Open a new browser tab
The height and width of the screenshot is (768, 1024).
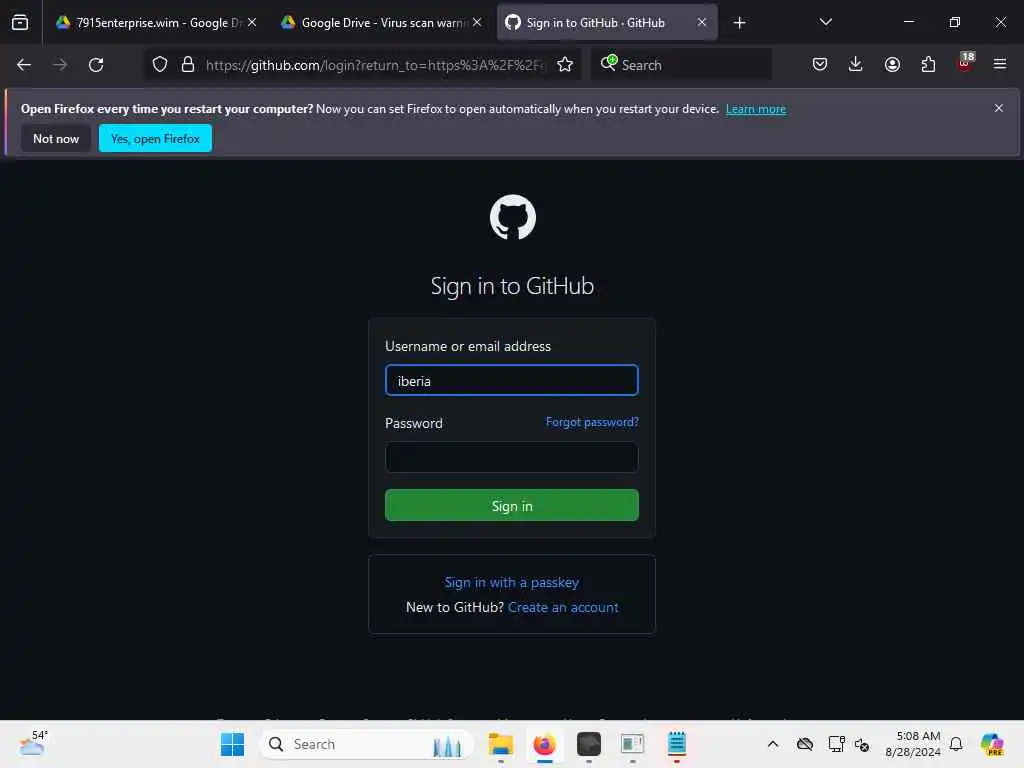click(739, 23)
